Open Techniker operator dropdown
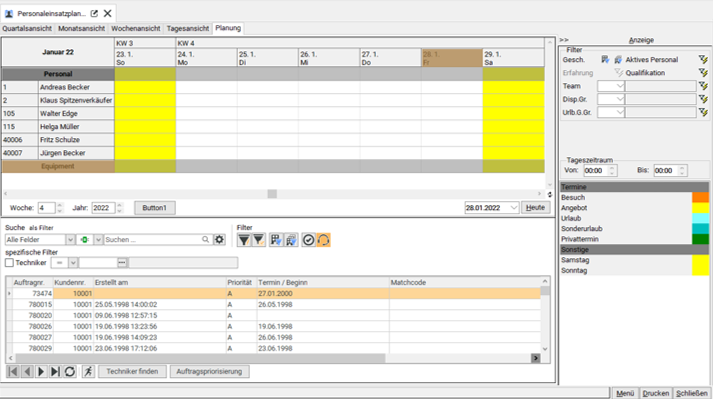 pyautogui.click(x=73, y=263)
